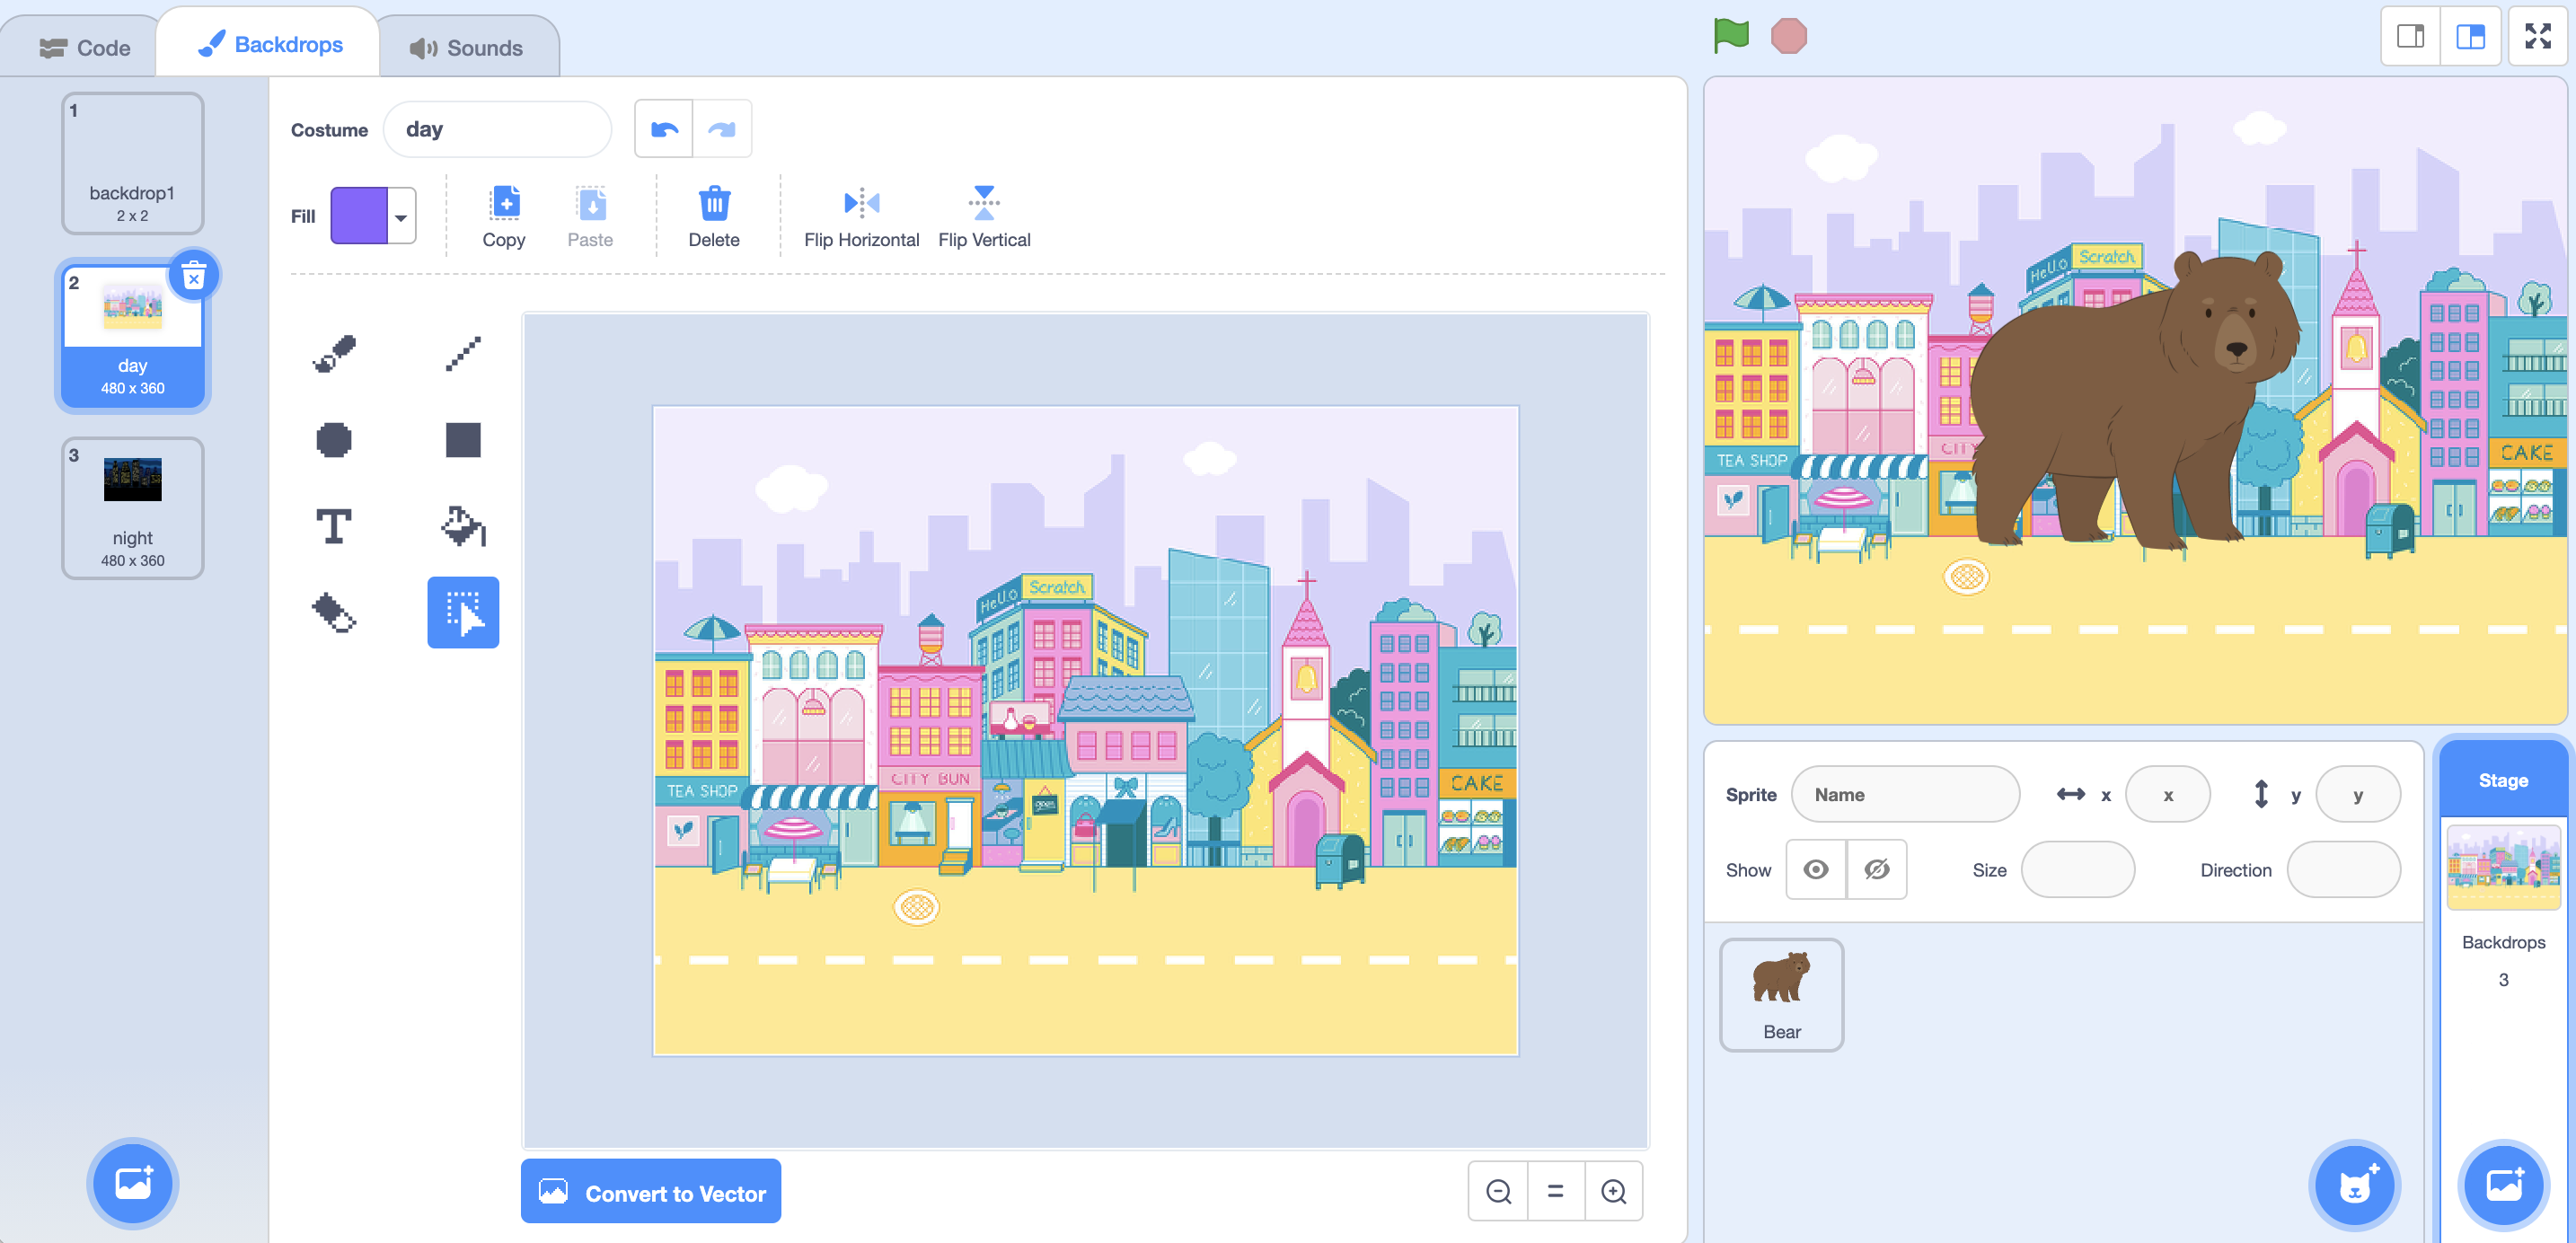Select the Marquee selection tool
Image resolution: width=2576 pixels, height=1243 pixels.
coord(462,614)
